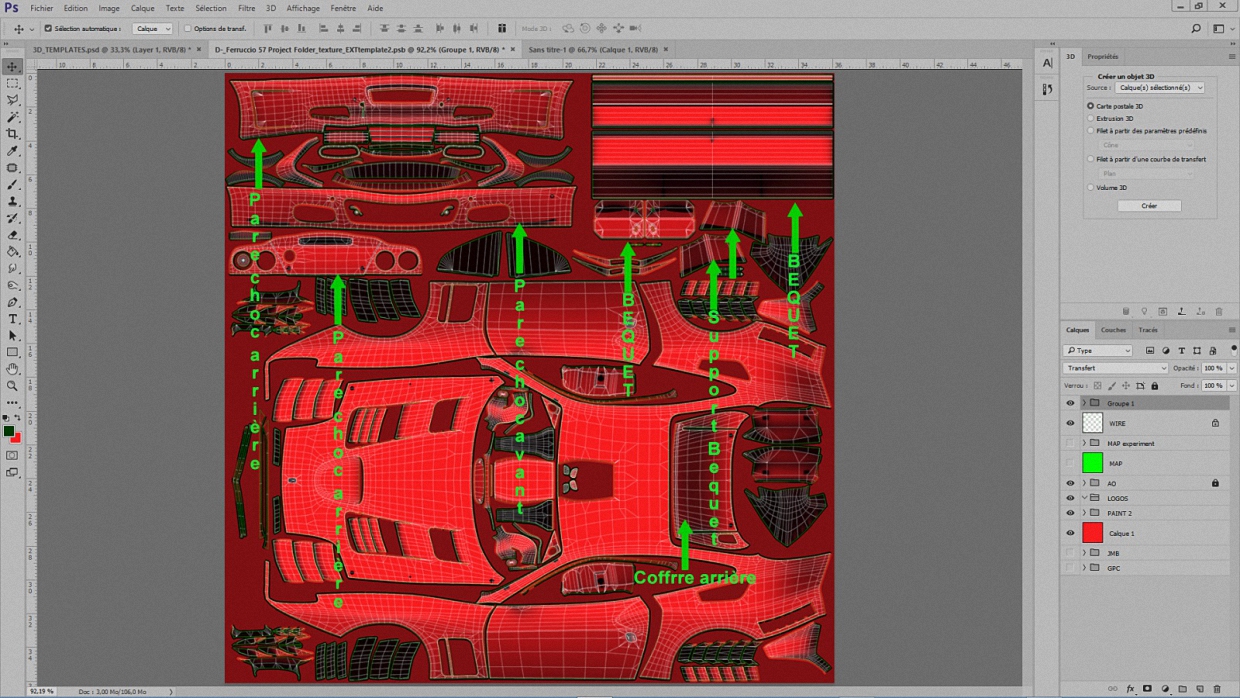The height and width of the screenshot is (698, 1240).
Task: Open the Affichage menu
Action: pos(303,8)
